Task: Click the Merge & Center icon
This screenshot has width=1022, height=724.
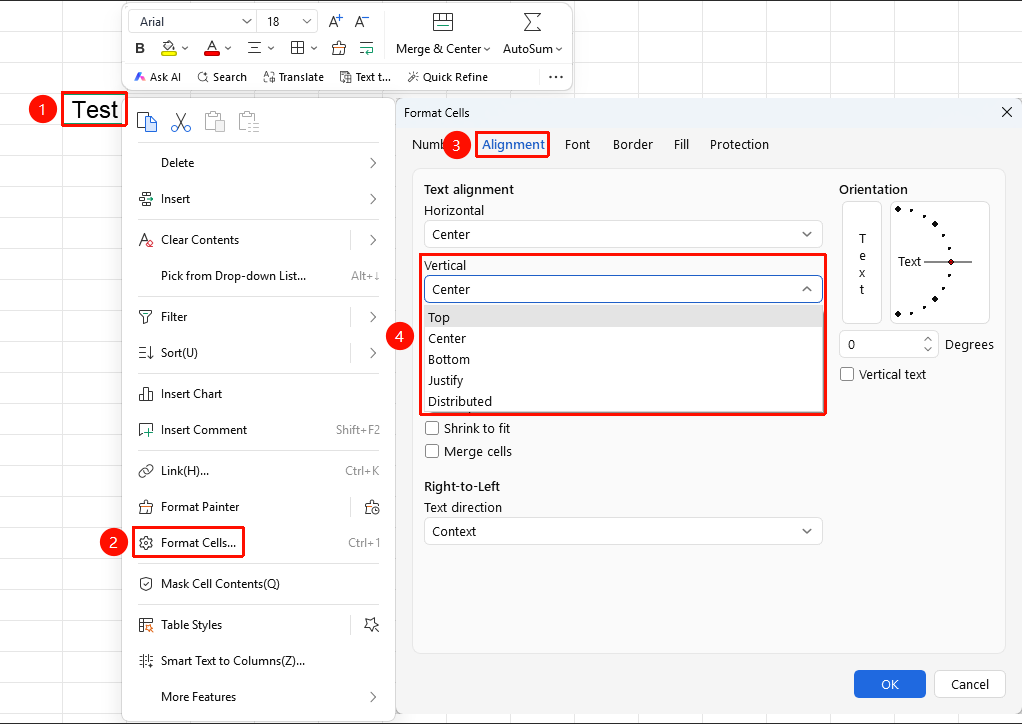Action: click(x=443, y=22)
